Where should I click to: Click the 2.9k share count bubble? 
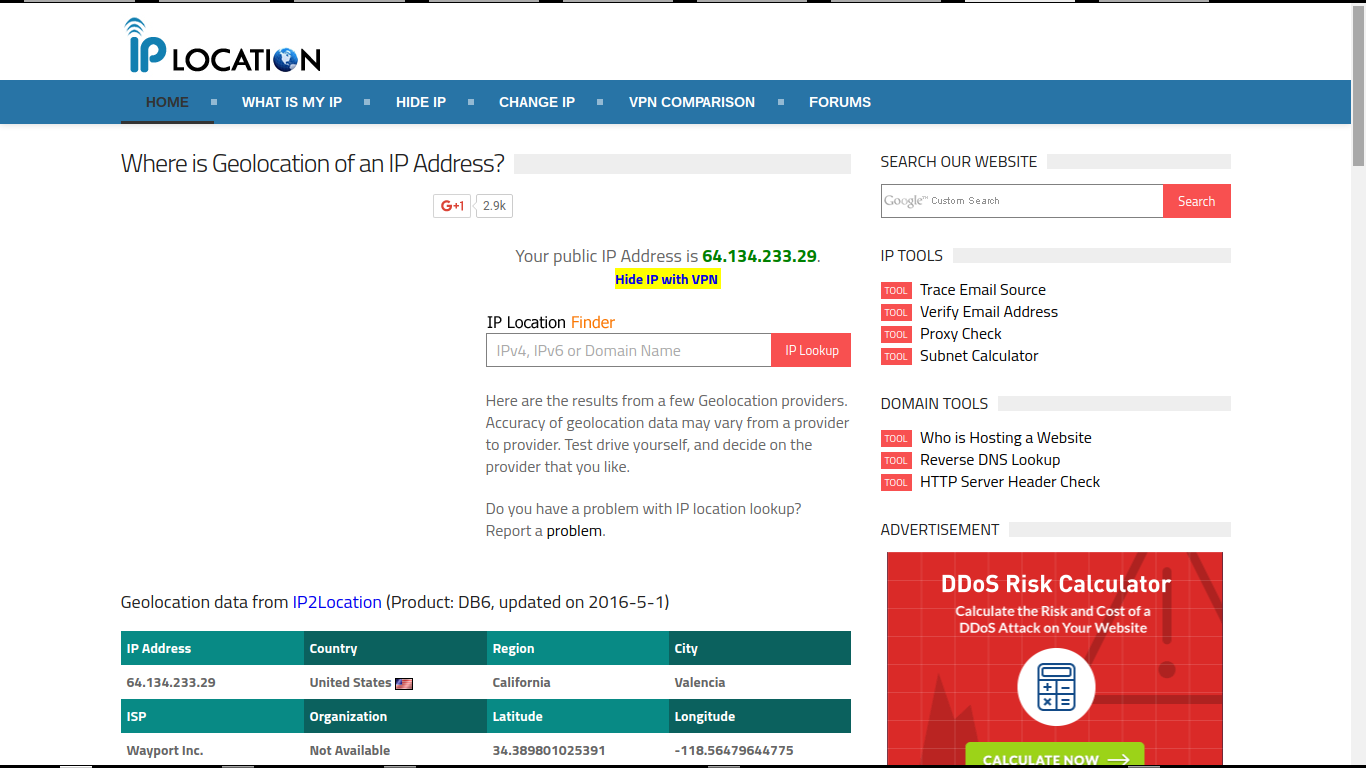494,206
